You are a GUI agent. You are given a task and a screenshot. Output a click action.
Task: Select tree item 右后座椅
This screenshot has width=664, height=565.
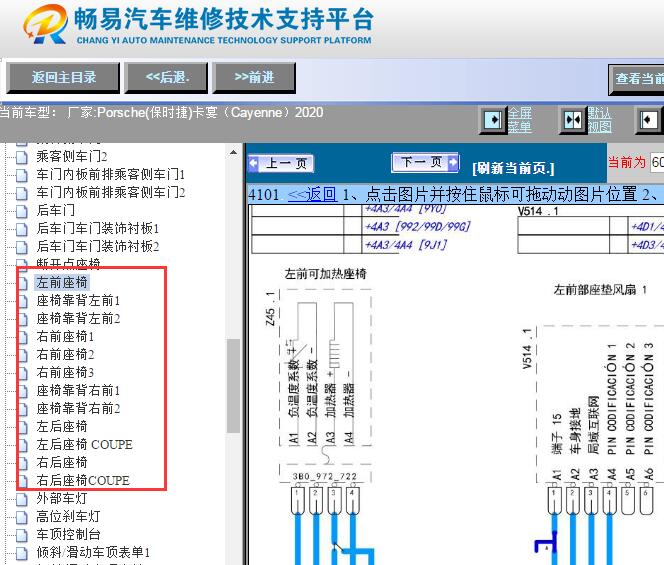pos(62,462)
